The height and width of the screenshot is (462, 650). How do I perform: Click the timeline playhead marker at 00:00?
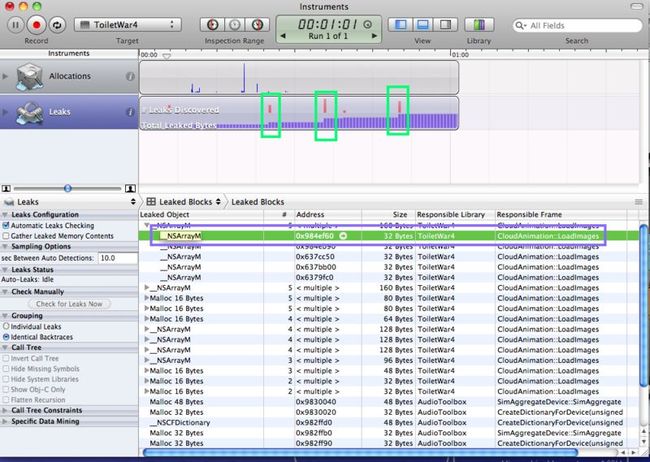pyautogui.click(x=166, y=56)
